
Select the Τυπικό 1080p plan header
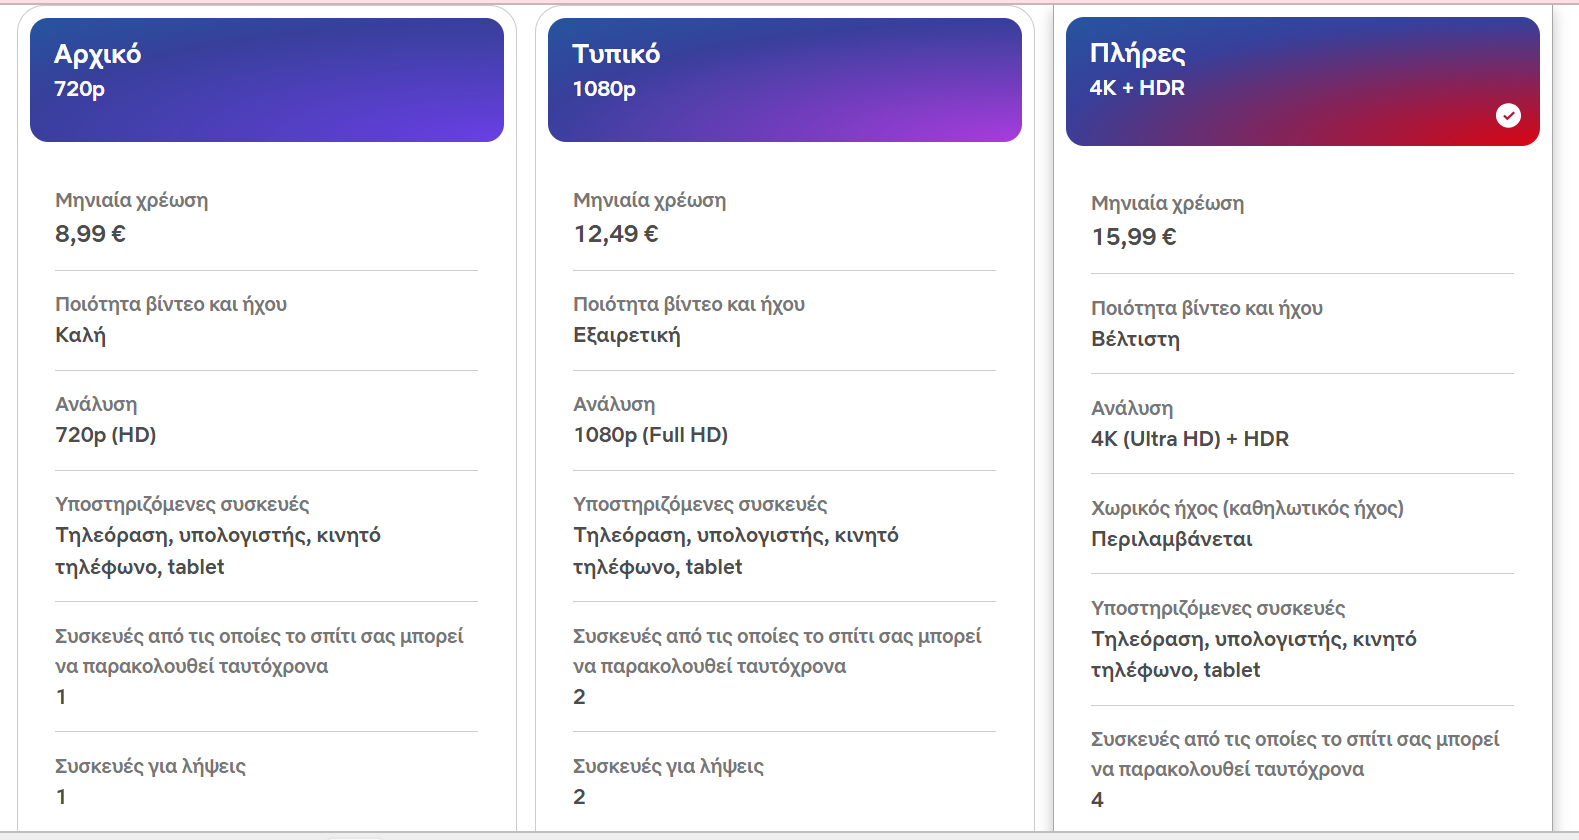(784, 80)
